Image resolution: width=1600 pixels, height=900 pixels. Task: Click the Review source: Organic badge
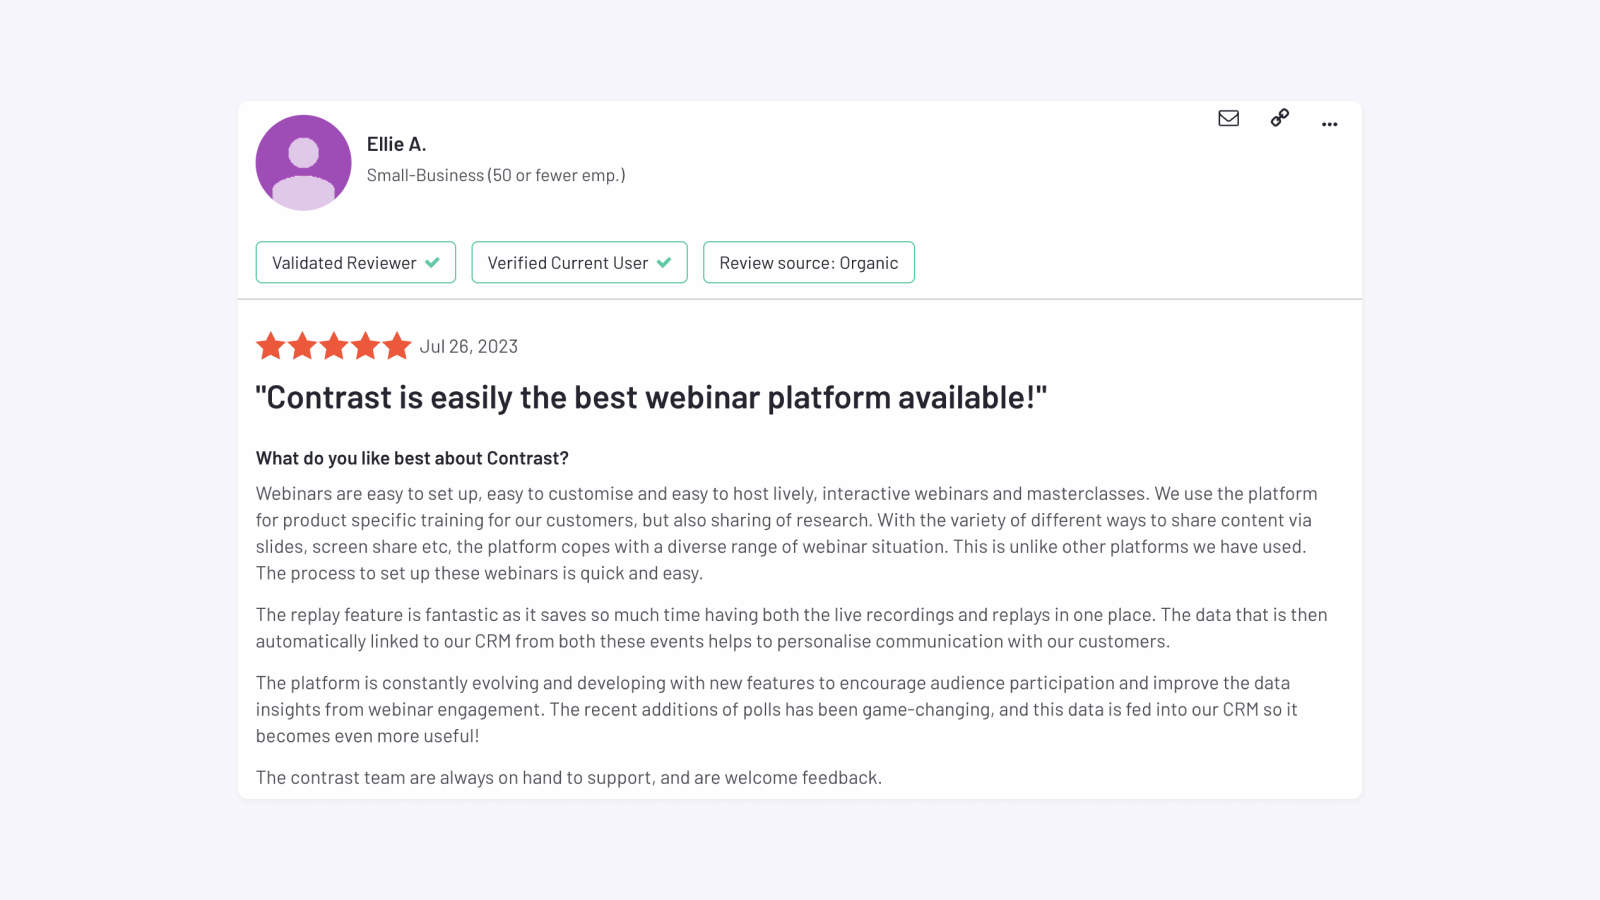coord(808,262)
